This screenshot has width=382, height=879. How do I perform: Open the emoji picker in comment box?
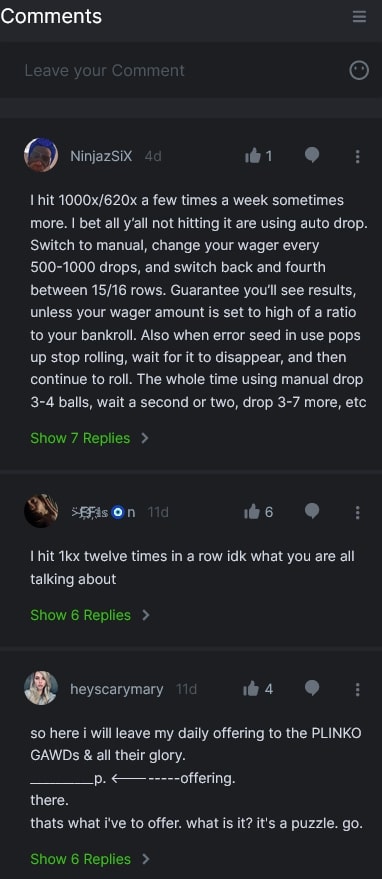359,70
